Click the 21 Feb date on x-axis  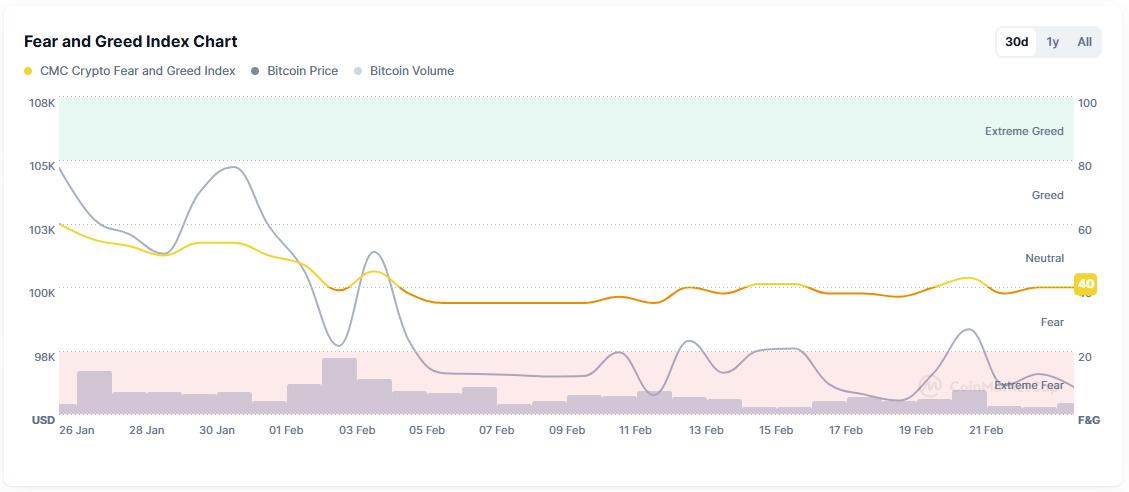pos(986,430)
